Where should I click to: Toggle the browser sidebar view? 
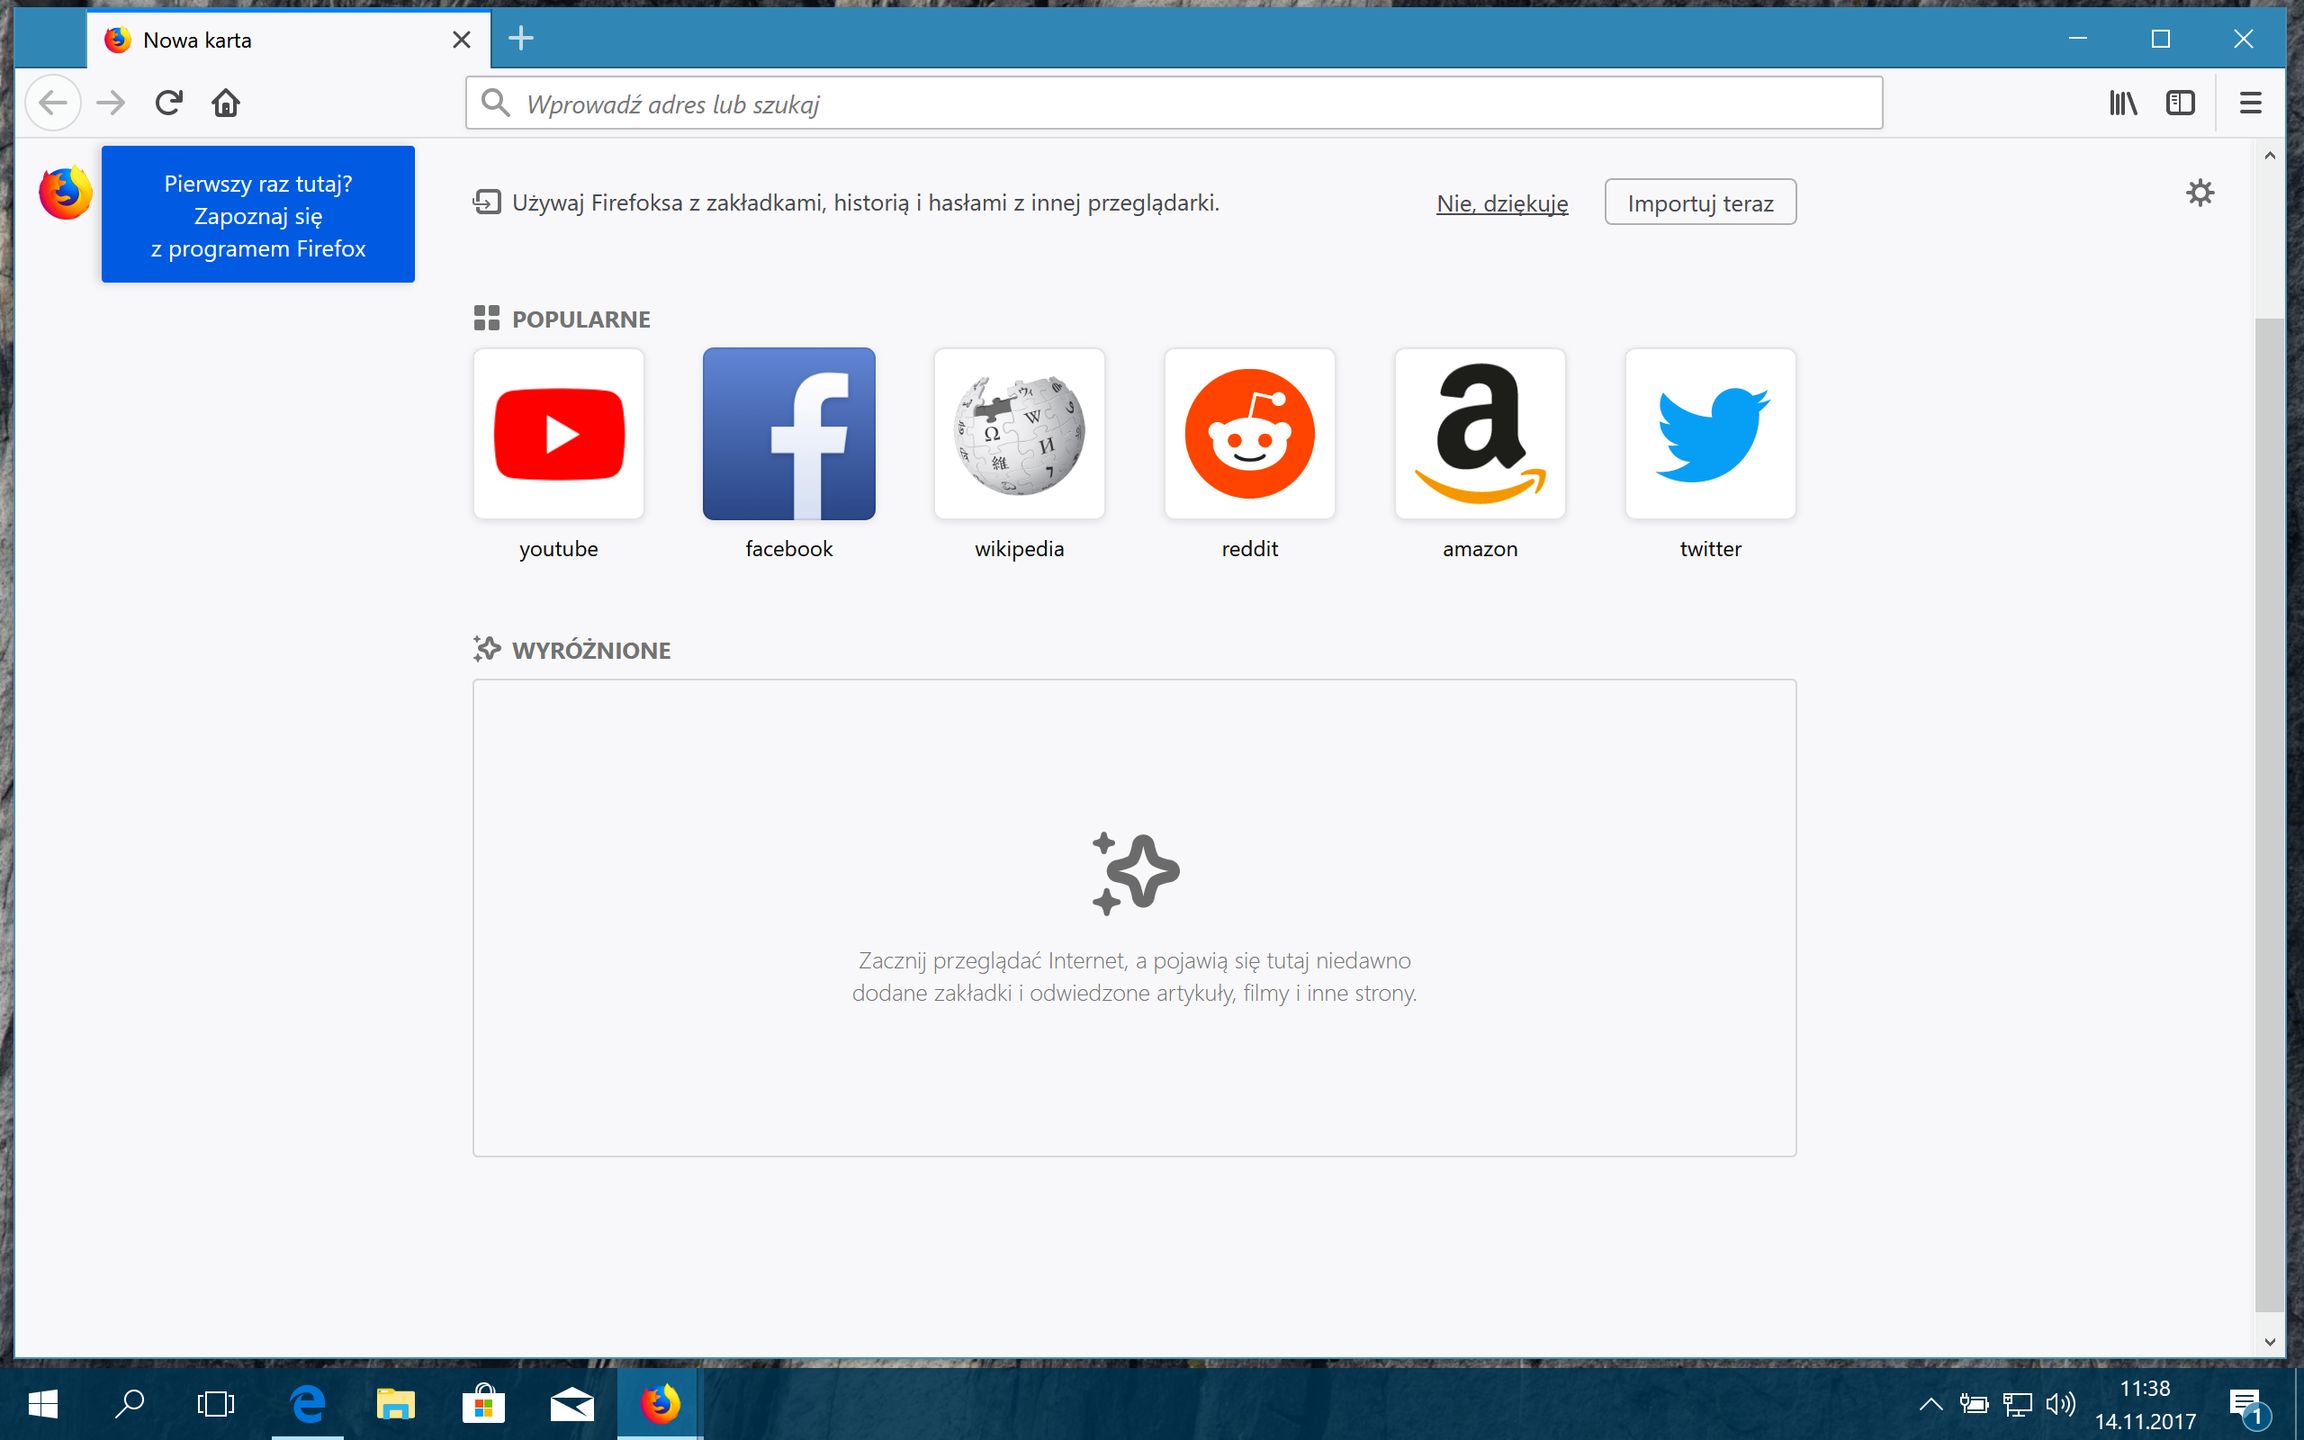pyautogui.click(x=2180, y=102)
